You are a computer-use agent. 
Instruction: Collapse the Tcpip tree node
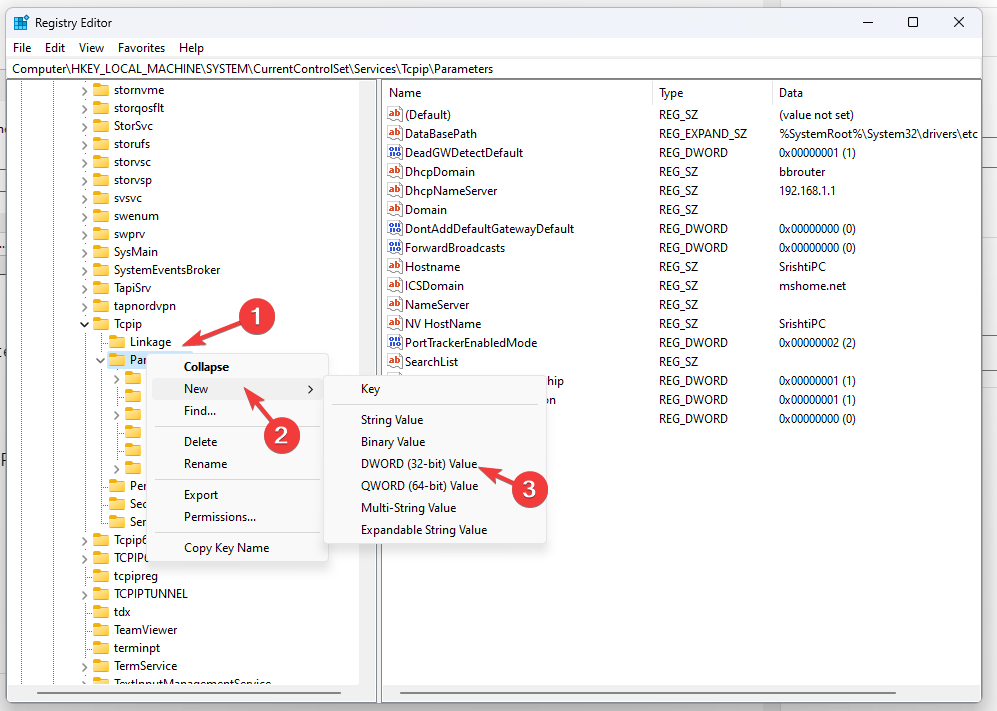pyautogui.click(x=84, y=324)
